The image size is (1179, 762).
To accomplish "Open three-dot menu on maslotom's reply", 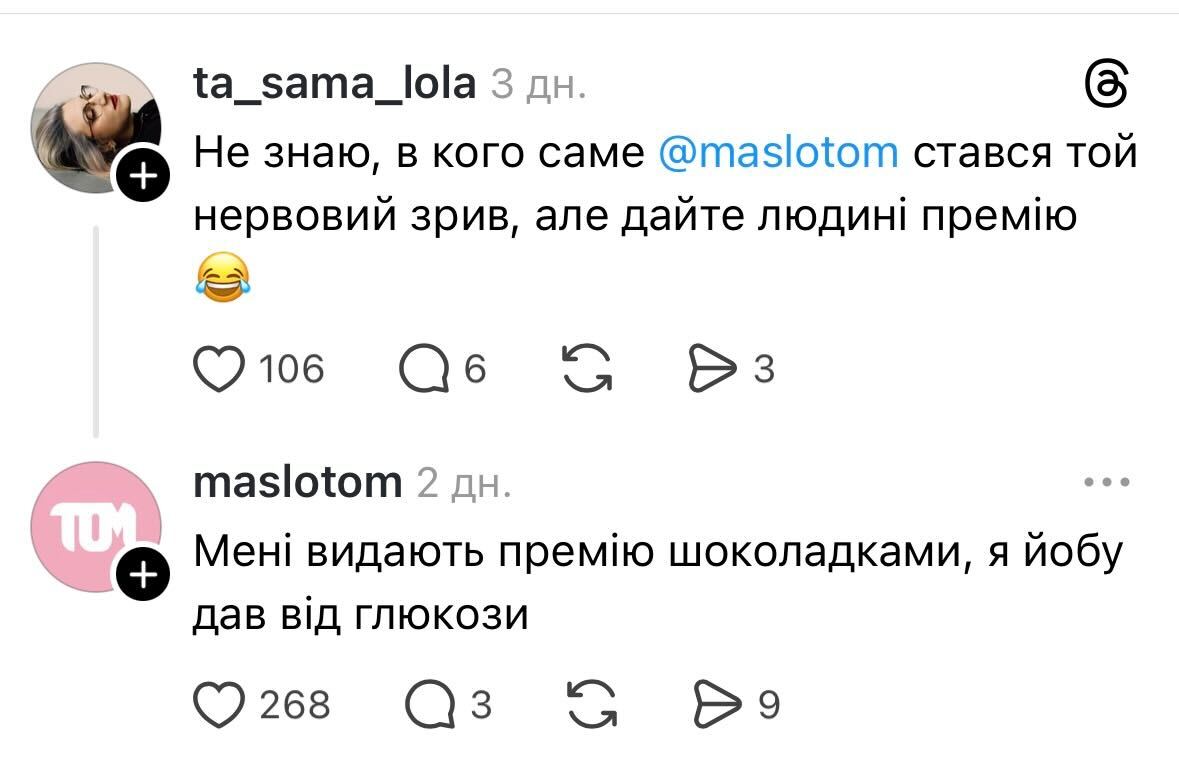I will pos(1107,483).
